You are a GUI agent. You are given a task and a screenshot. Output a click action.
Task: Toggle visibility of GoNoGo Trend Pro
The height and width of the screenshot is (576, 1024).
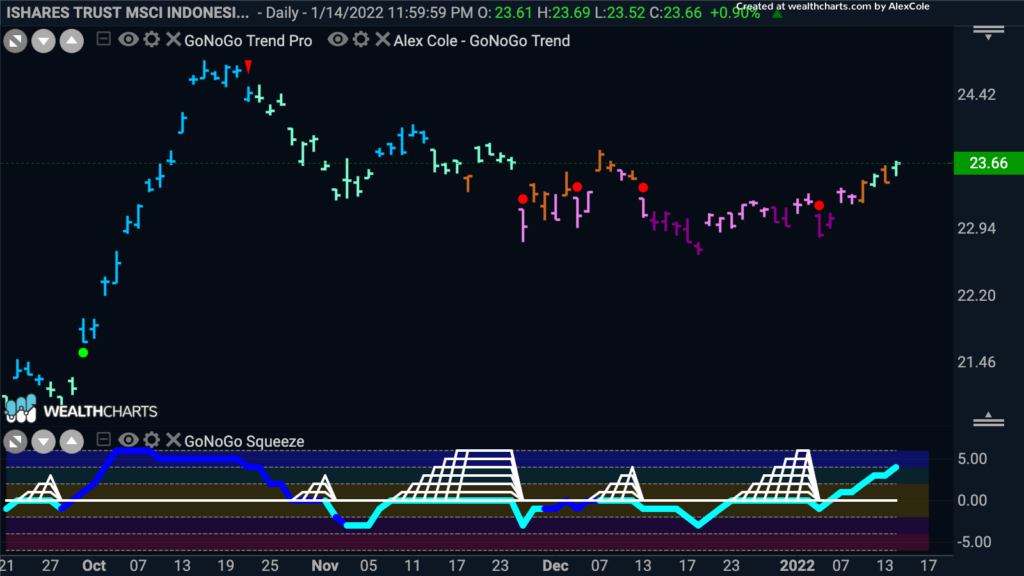pyautogui.click(x=128, y=40)
